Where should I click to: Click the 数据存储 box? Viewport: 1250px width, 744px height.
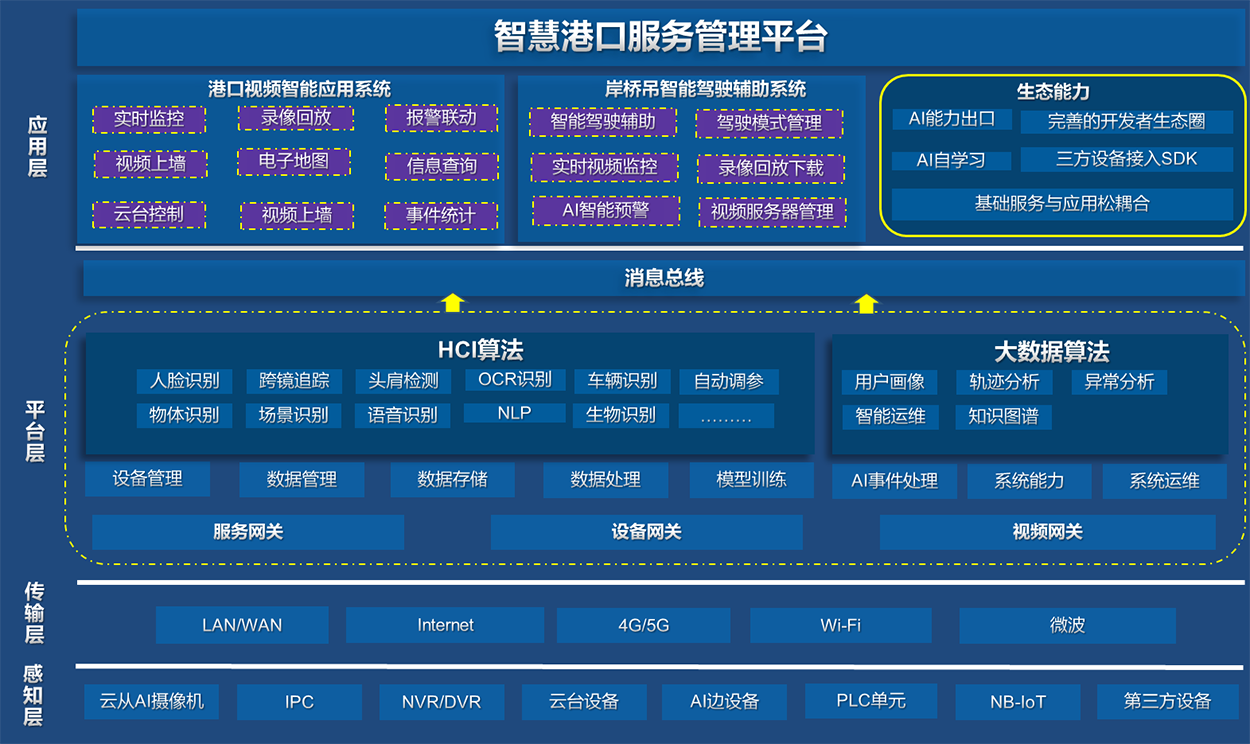[453, 480]
